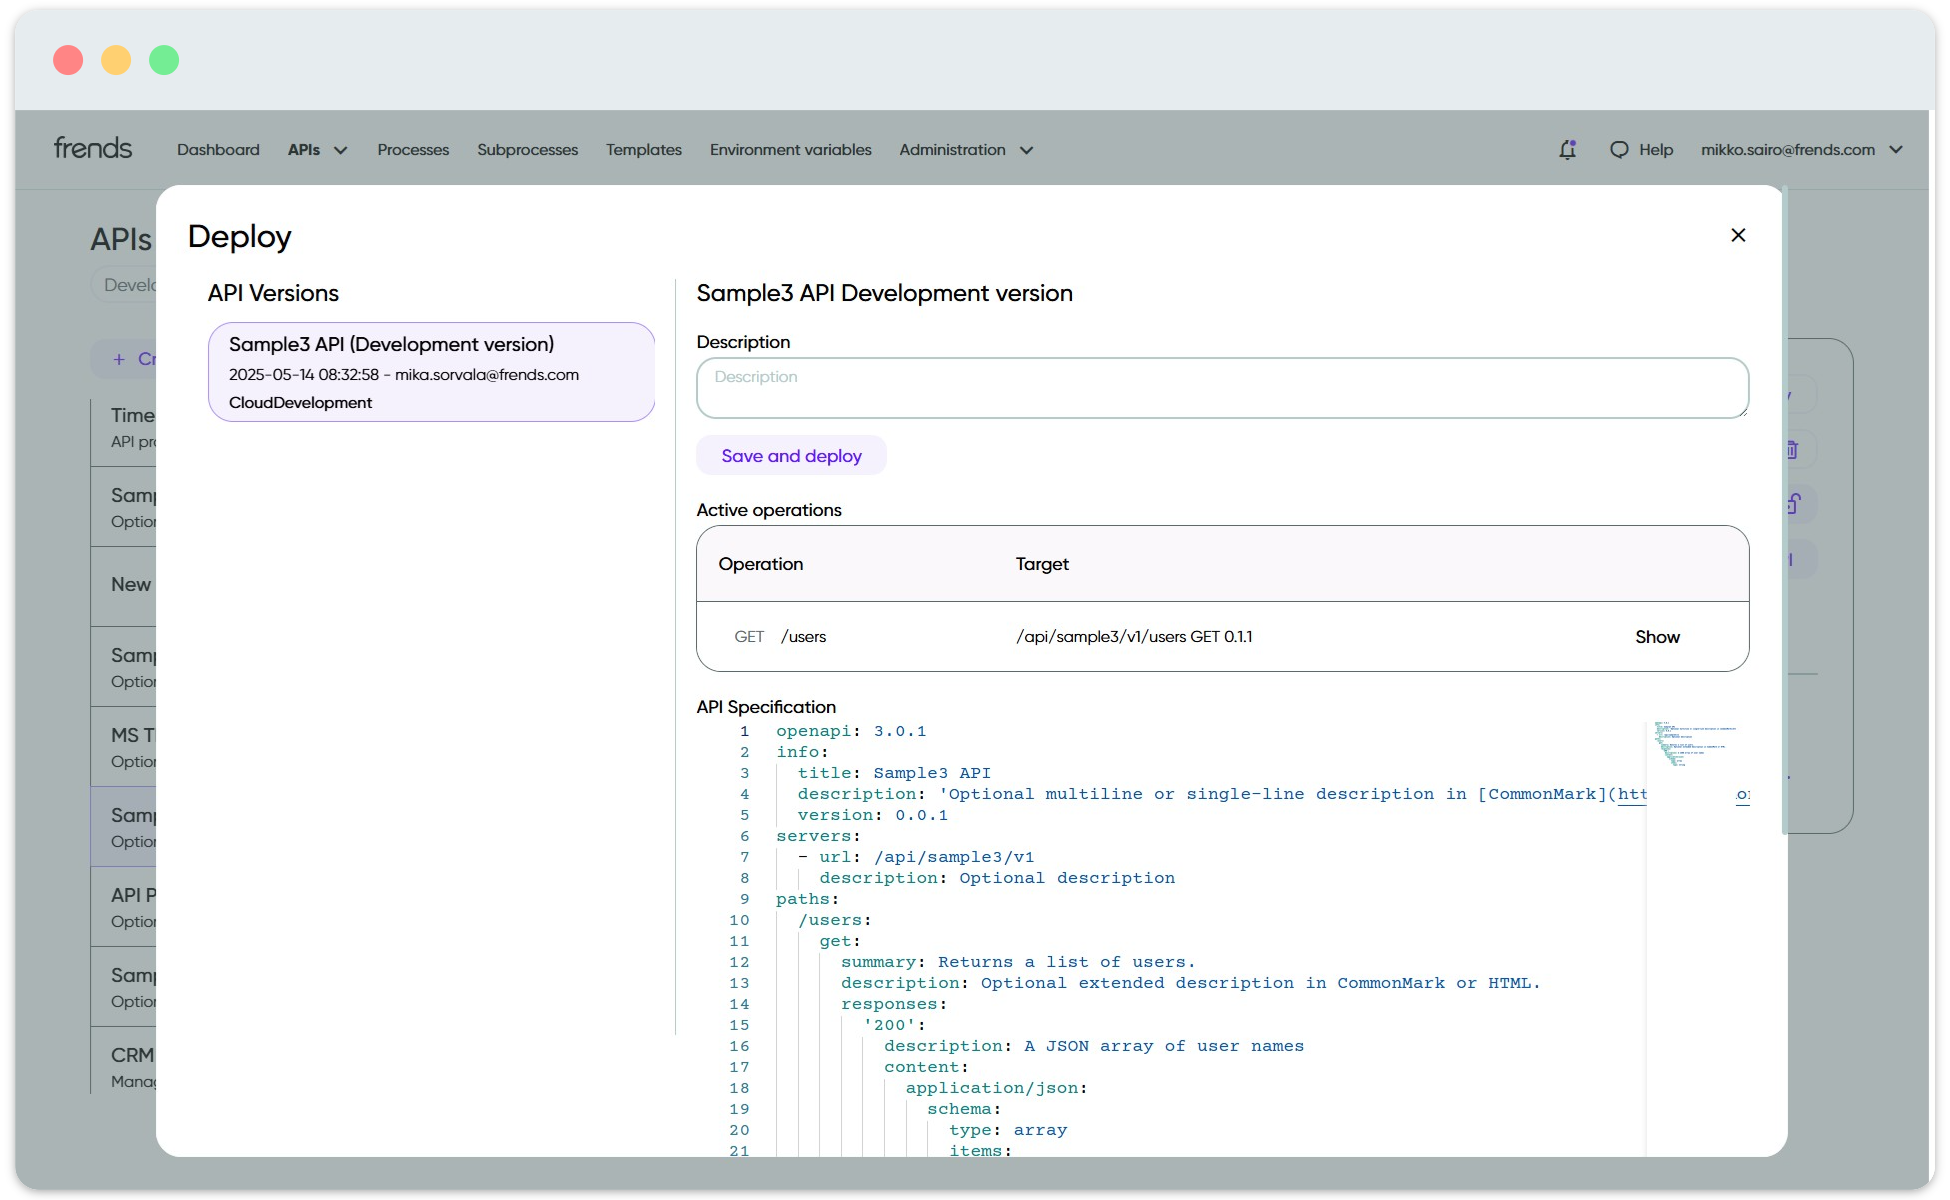Expand the APIs menu chevron
1950x1200 pixels.
coord(341,150)
